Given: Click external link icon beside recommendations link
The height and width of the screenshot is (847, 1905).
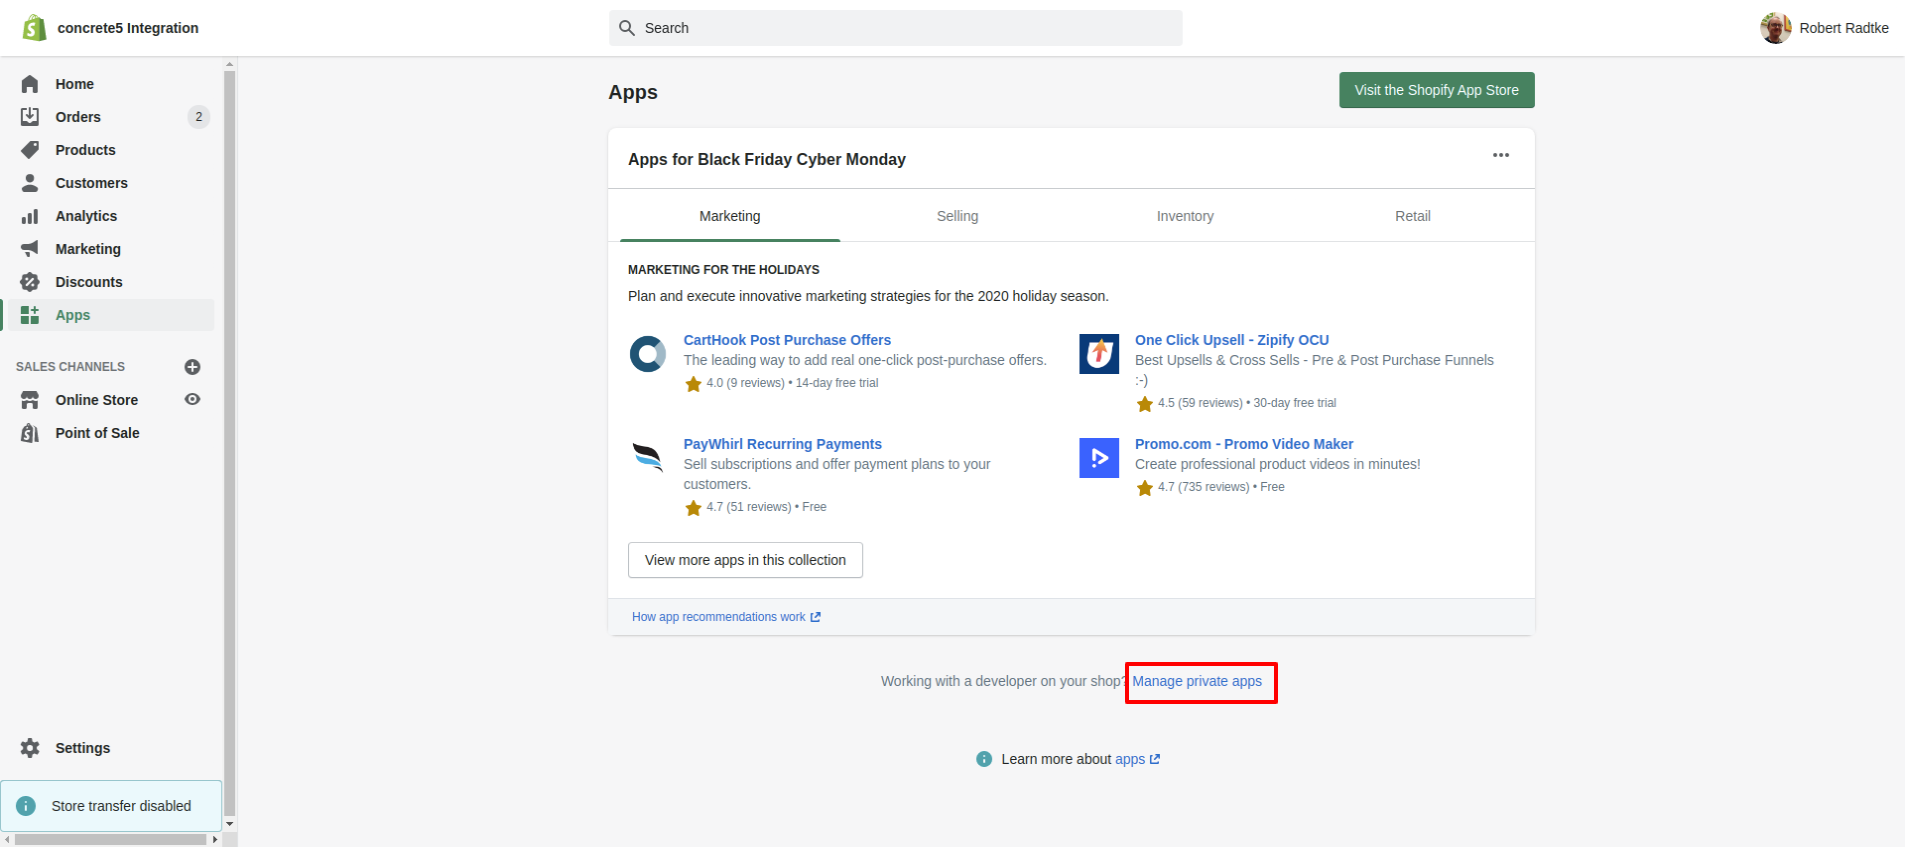Looking at the screenshot, I should coord(815,617).
